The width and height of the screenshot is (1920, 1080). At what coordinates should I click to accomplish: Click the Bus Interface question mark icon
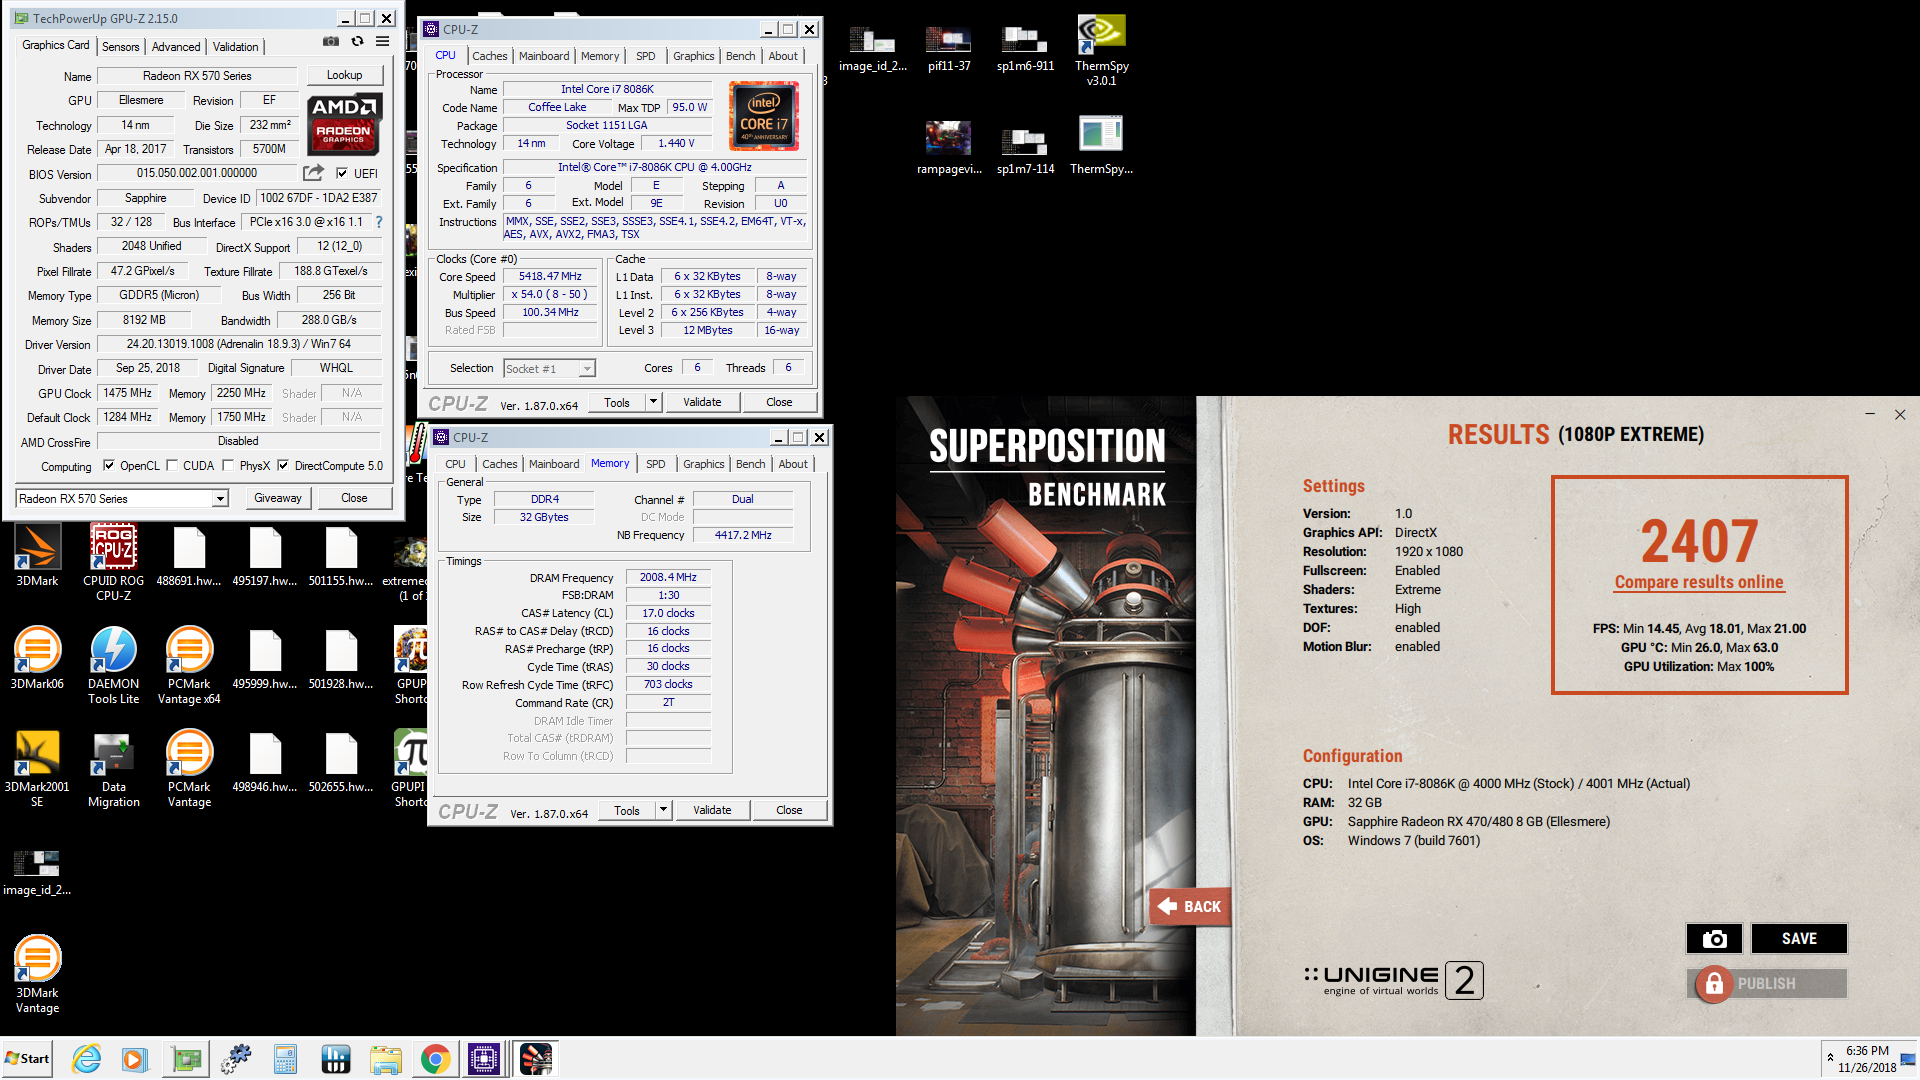pyautogui.click(x=379, y=222)
